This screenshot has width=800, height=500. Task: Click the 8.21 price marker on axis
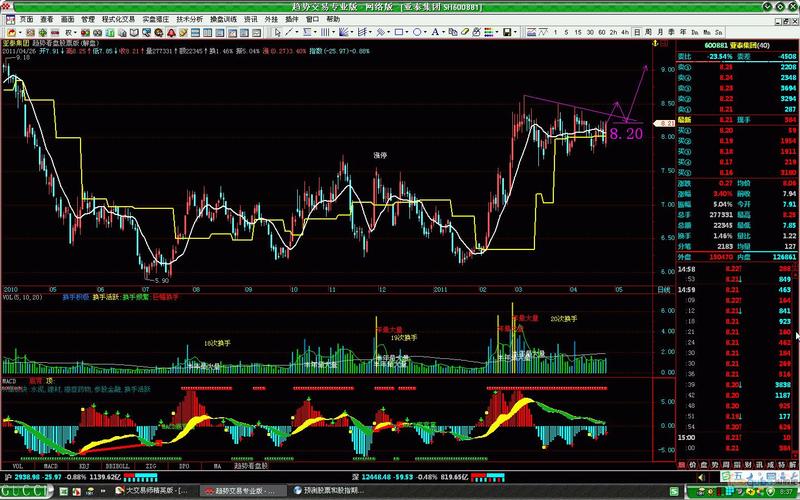point(665,123)
